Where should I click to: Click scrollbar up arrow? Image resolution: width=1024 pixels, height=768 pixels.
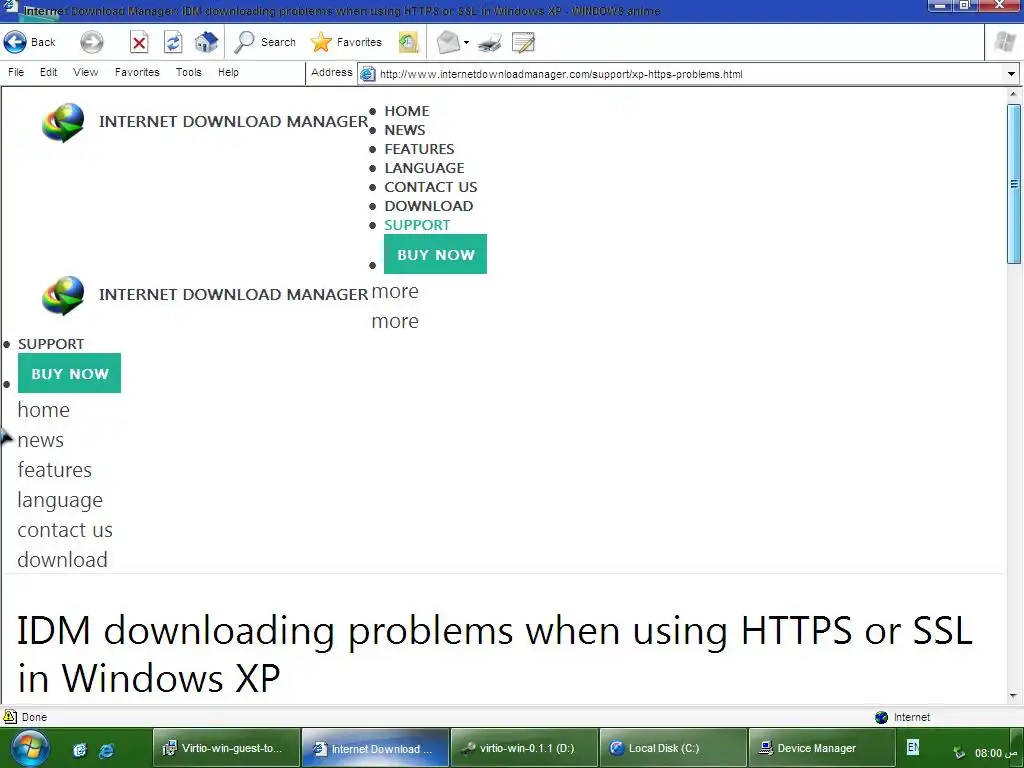point(1014,94)
